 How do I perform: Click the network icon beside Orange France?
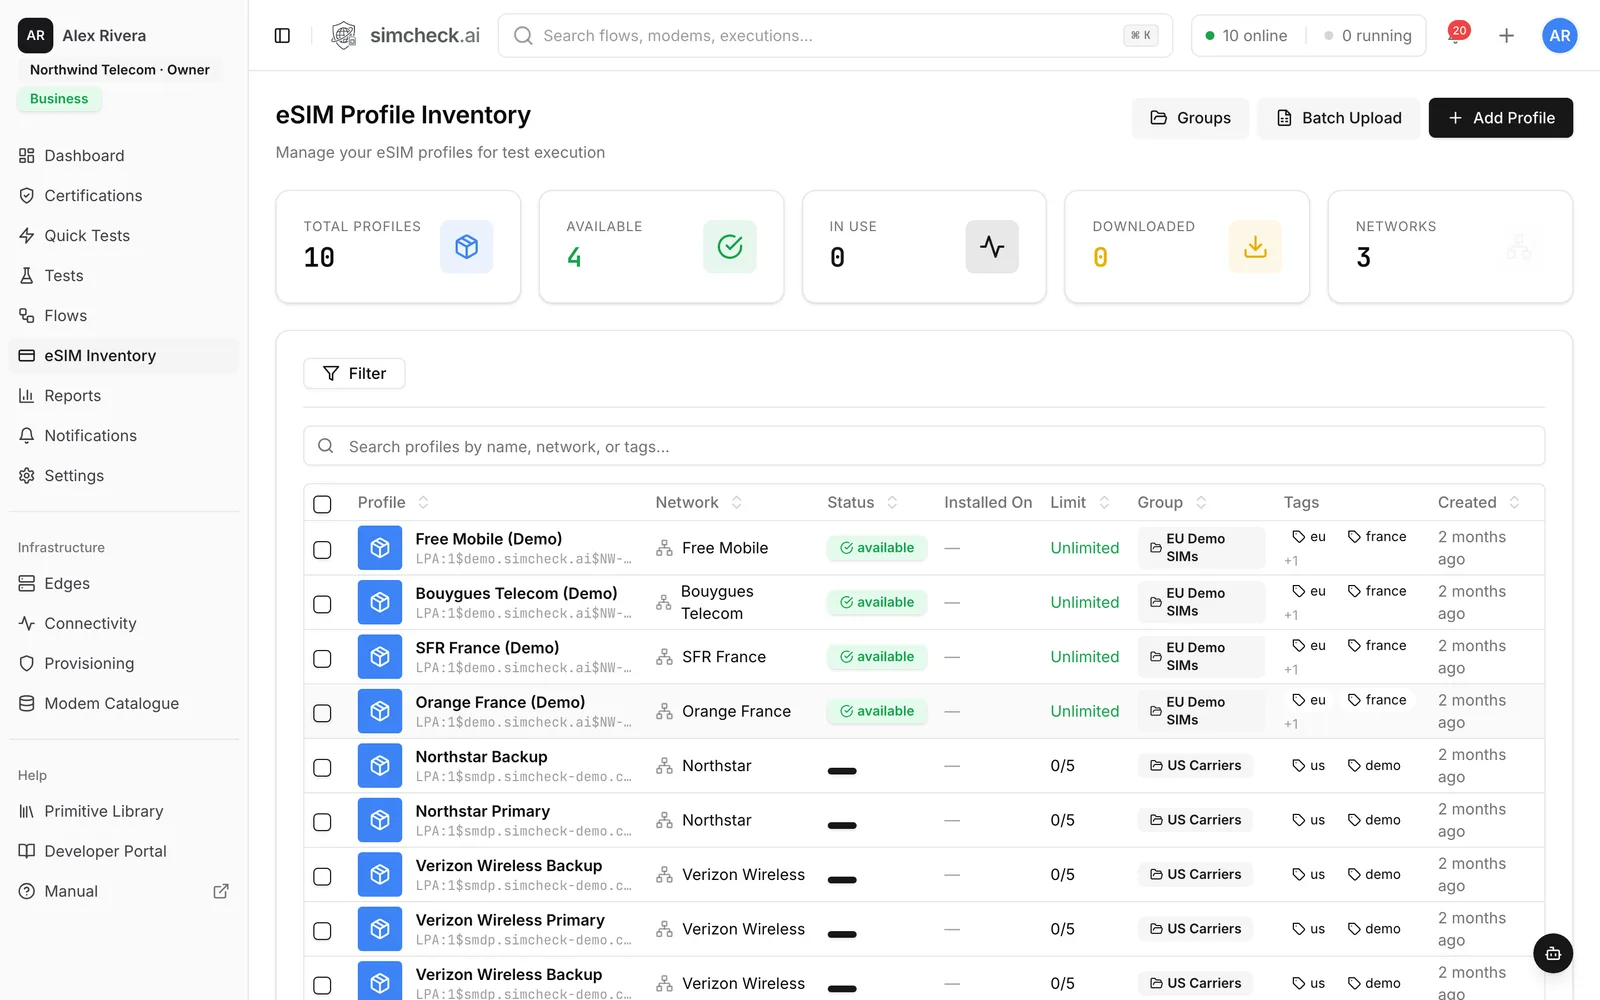click(664, 711)
